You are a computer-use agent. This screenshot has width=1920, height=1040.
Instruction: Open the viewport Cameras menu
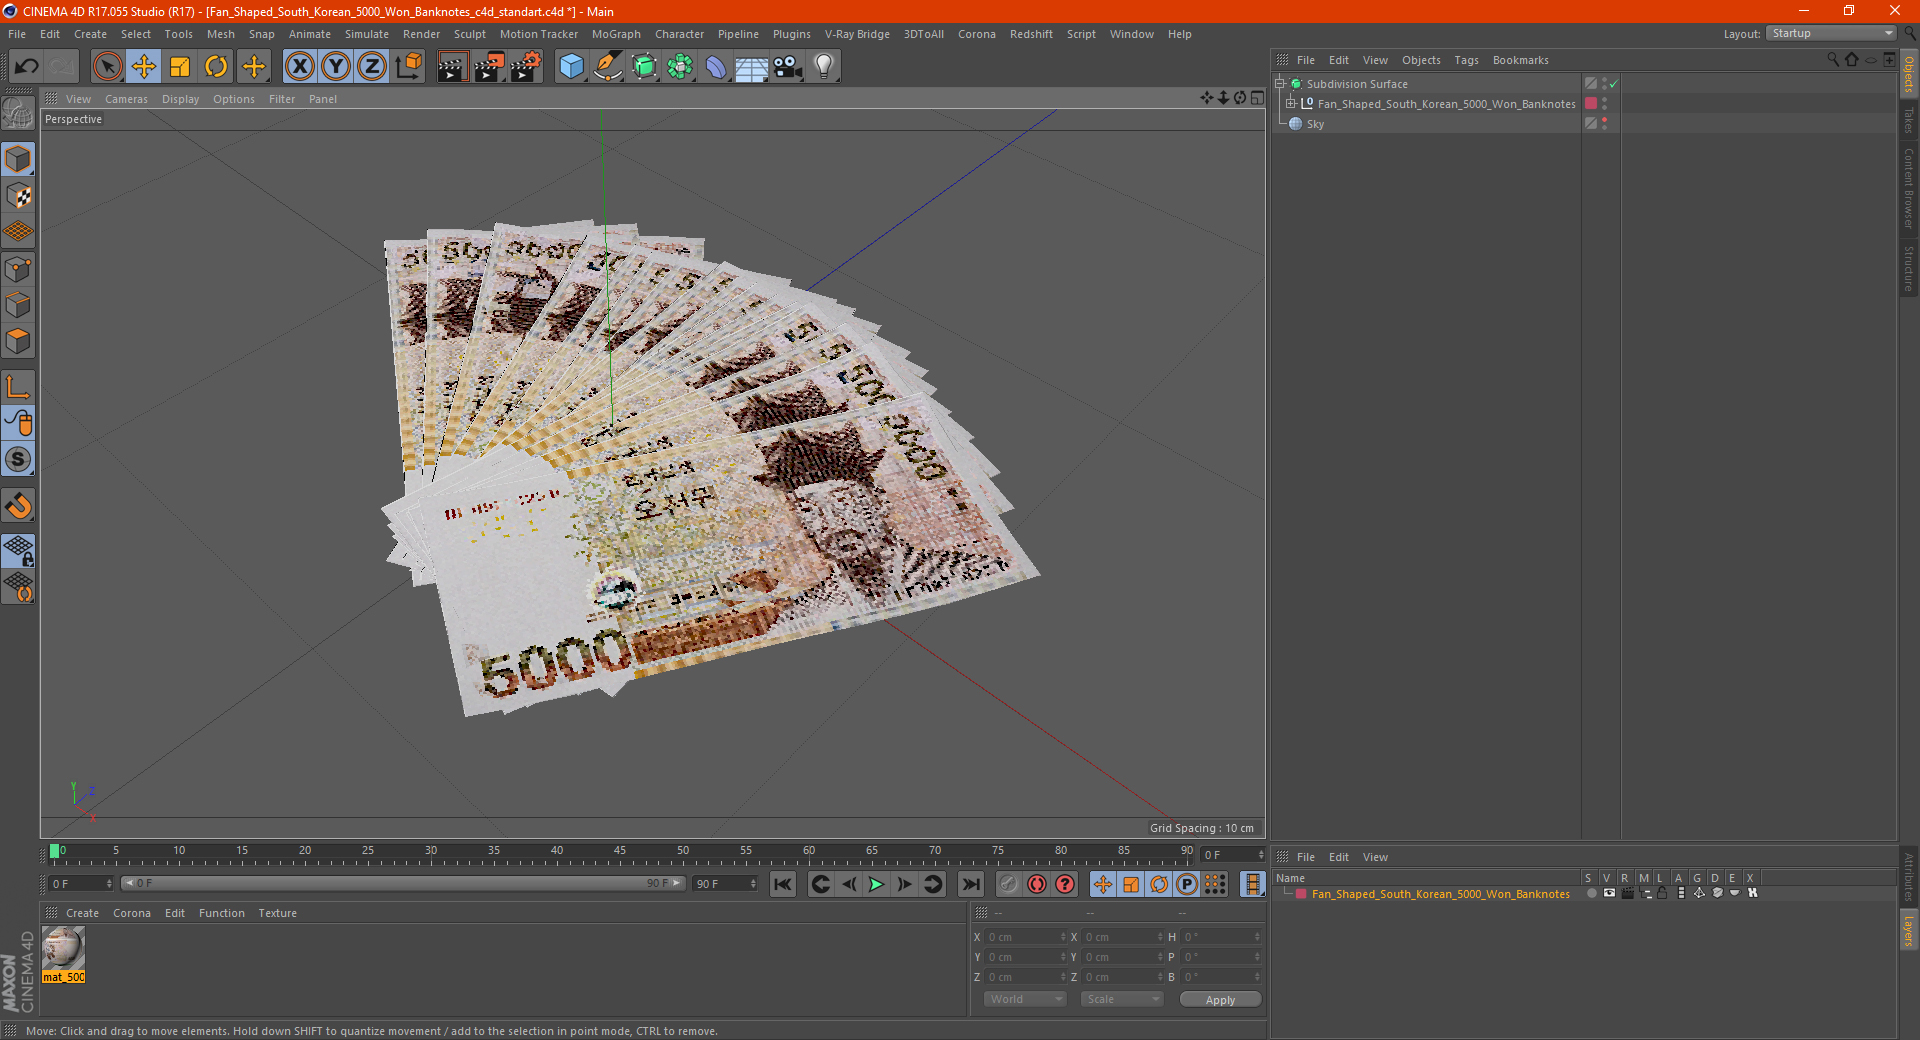pos(126,99)
